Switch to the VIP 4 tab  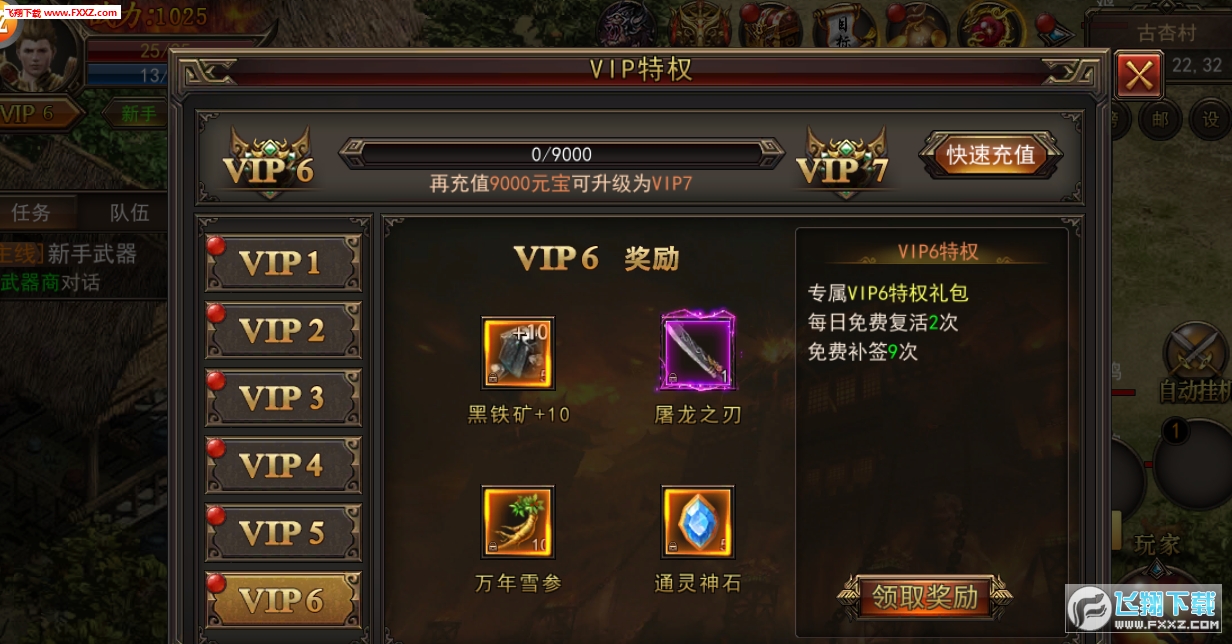(x=283, y=466)
